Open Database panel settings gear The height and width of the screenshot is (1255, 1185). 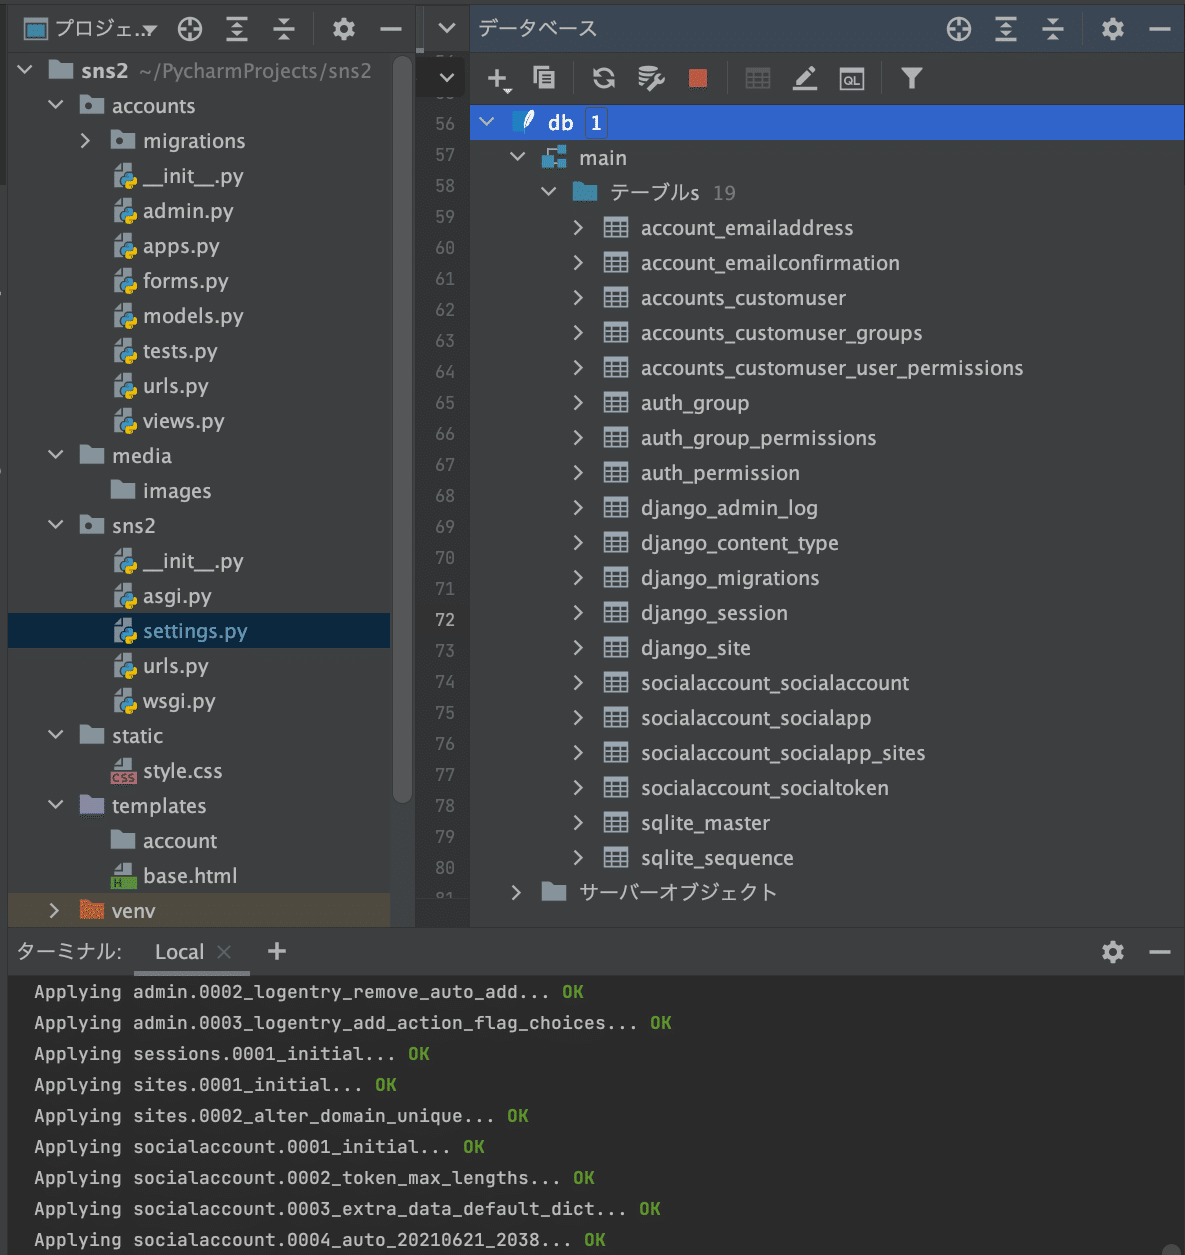(1113, 29)
